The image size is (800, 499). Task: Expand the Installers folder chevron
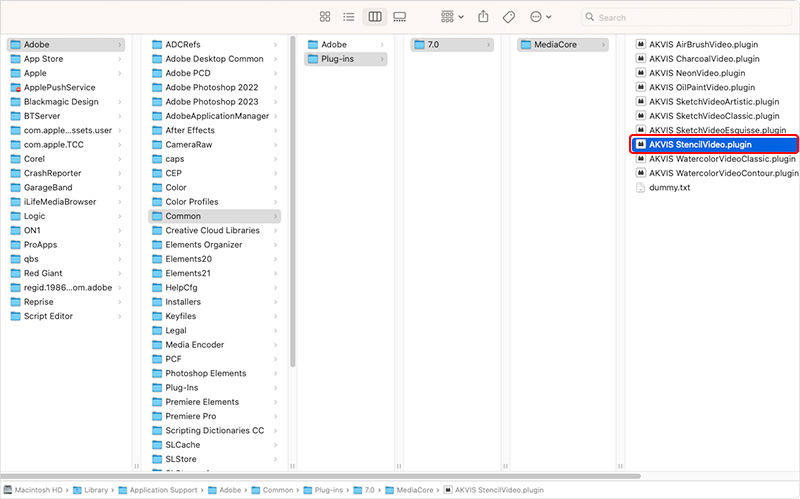[x=276, y=302]
